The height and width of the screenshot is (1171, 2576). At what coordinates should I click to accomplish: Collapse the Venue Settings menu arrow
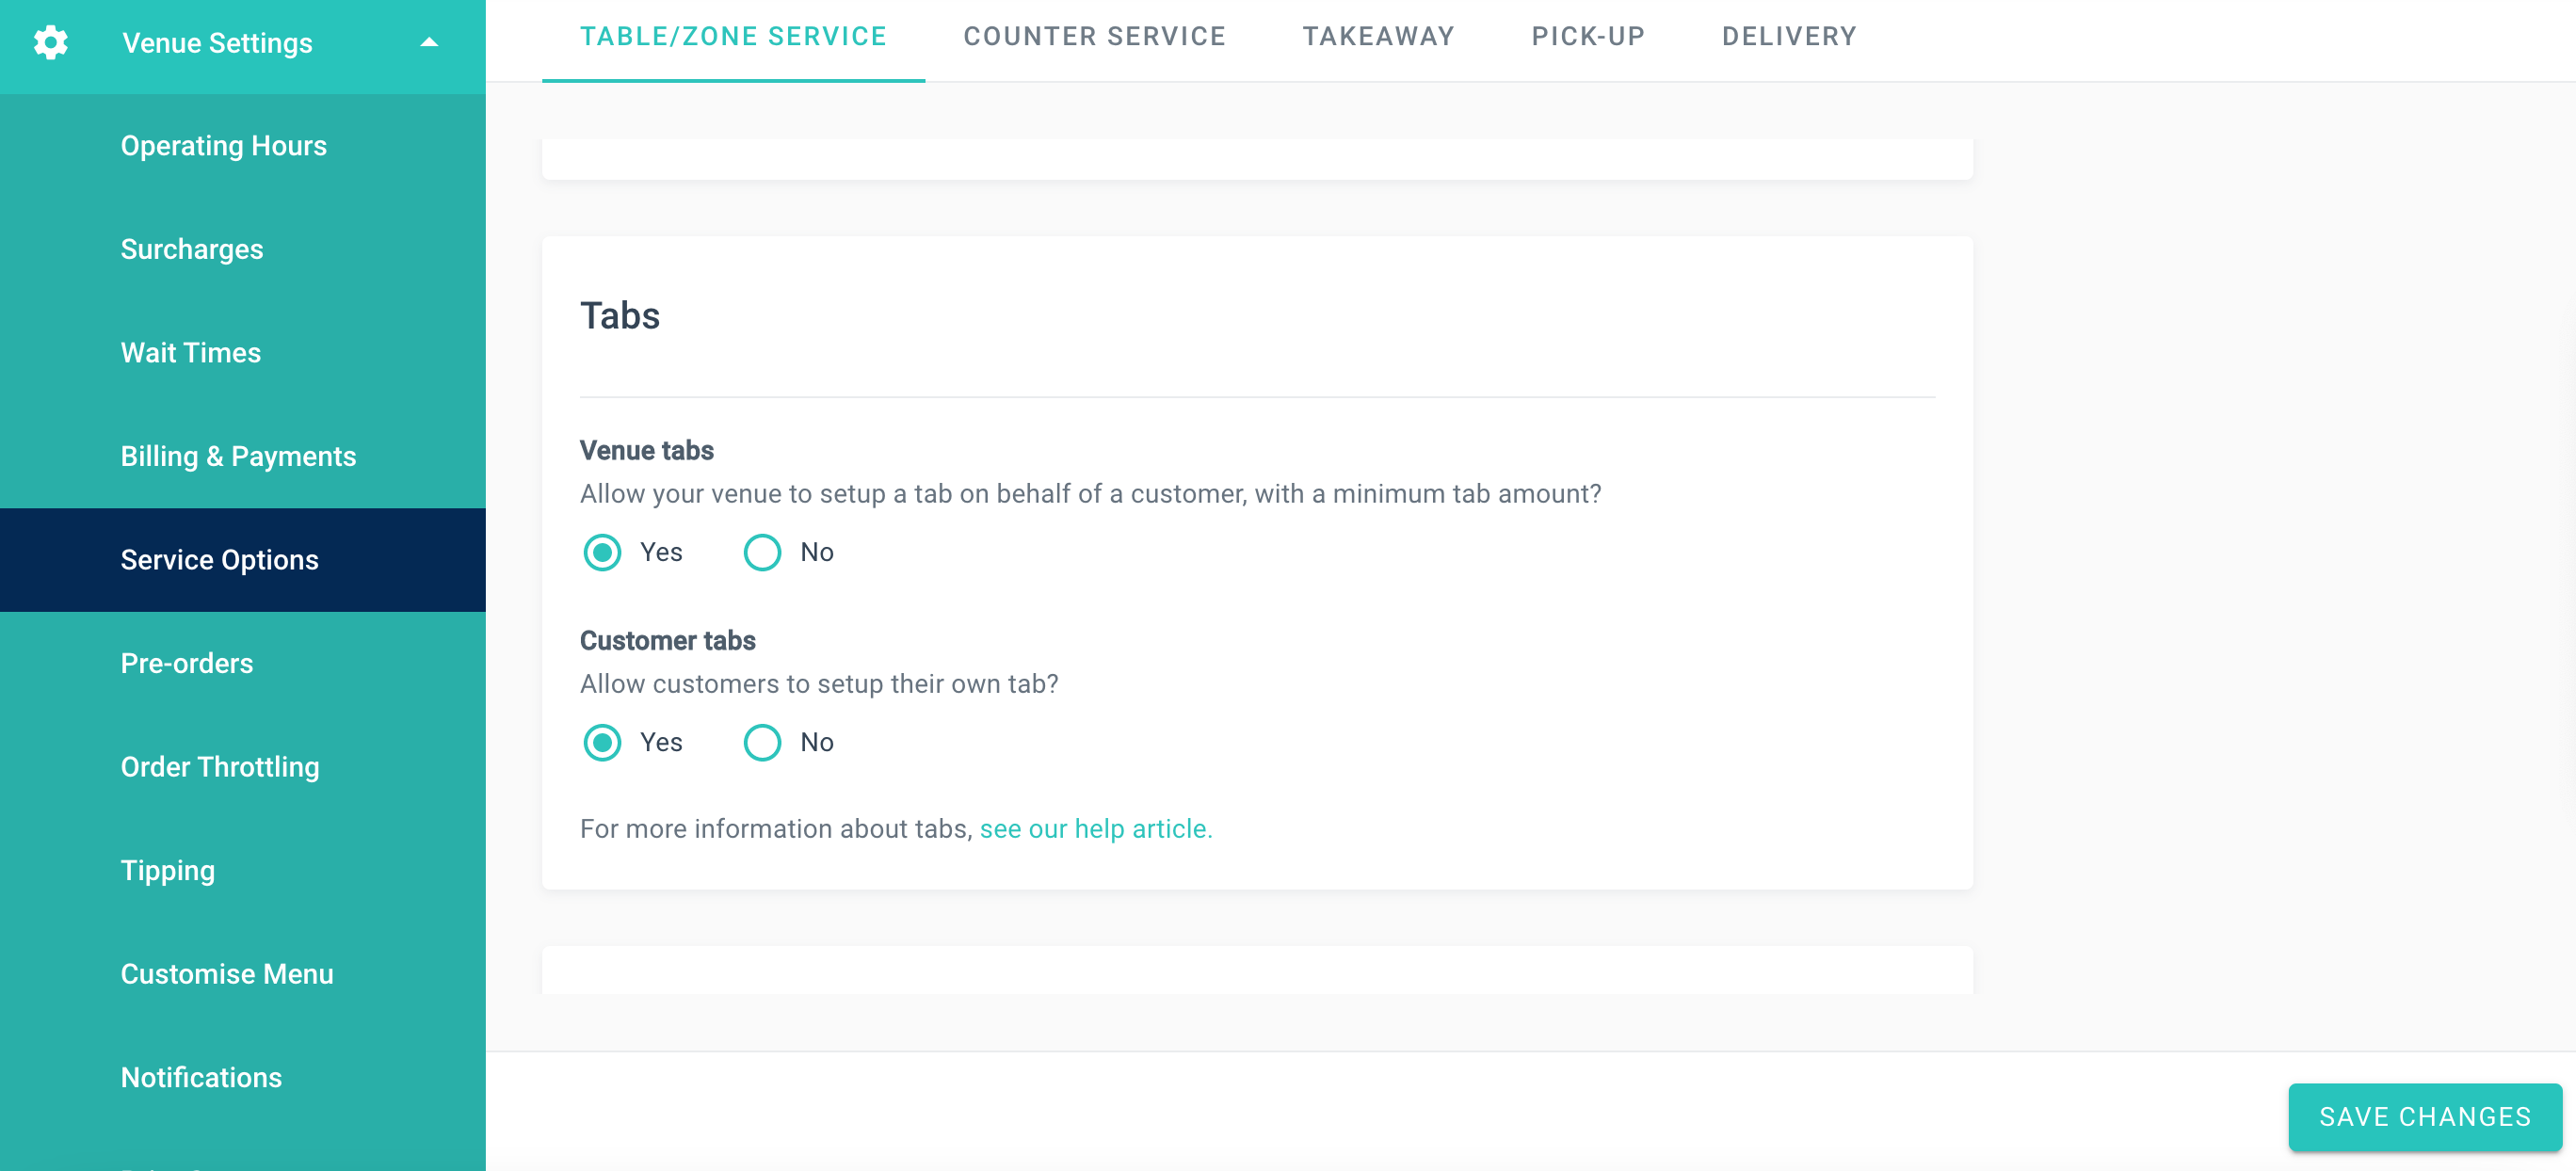click(429, 43)
